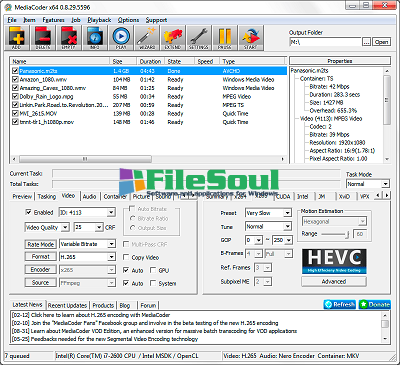The height and width of the screenshot is (365, 400).
Task: Click the Donate button
Action: coord(374,304)
